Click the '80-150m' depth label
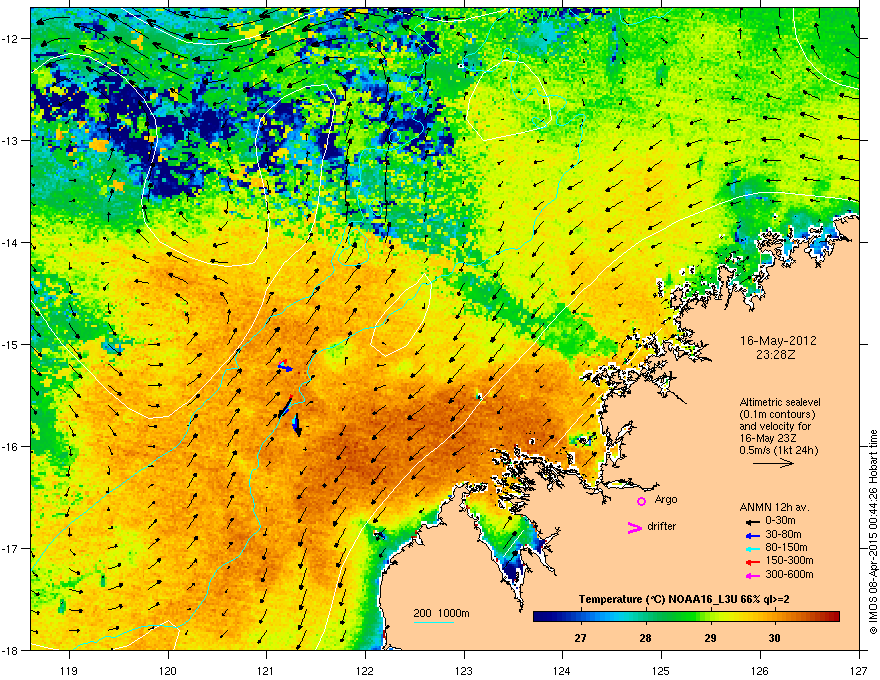This screenshot has width=880, height=680. pyautogui.click(x=786, y=547)
